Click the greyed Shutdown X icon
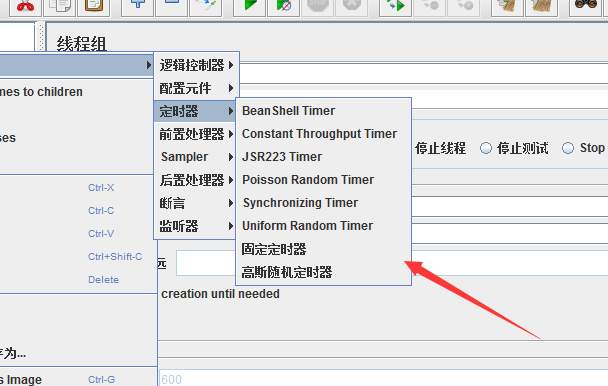Screen dimensions: 608x386 [352, 7]
